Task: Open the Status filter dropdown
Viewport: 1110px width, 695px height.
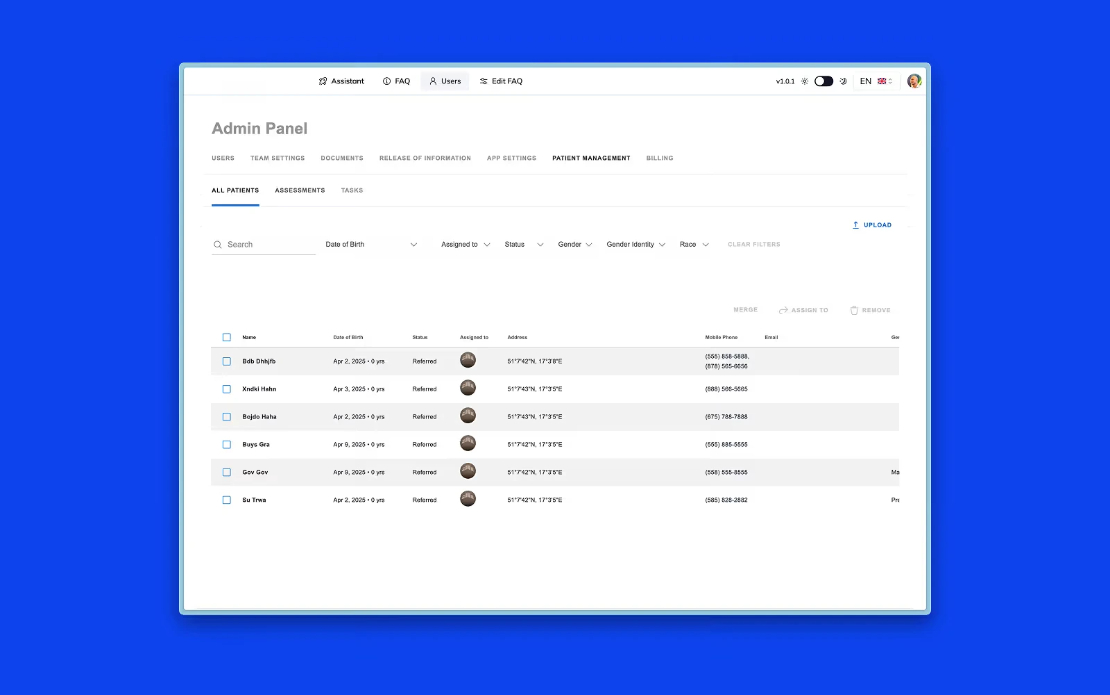Action: [524, 245]
